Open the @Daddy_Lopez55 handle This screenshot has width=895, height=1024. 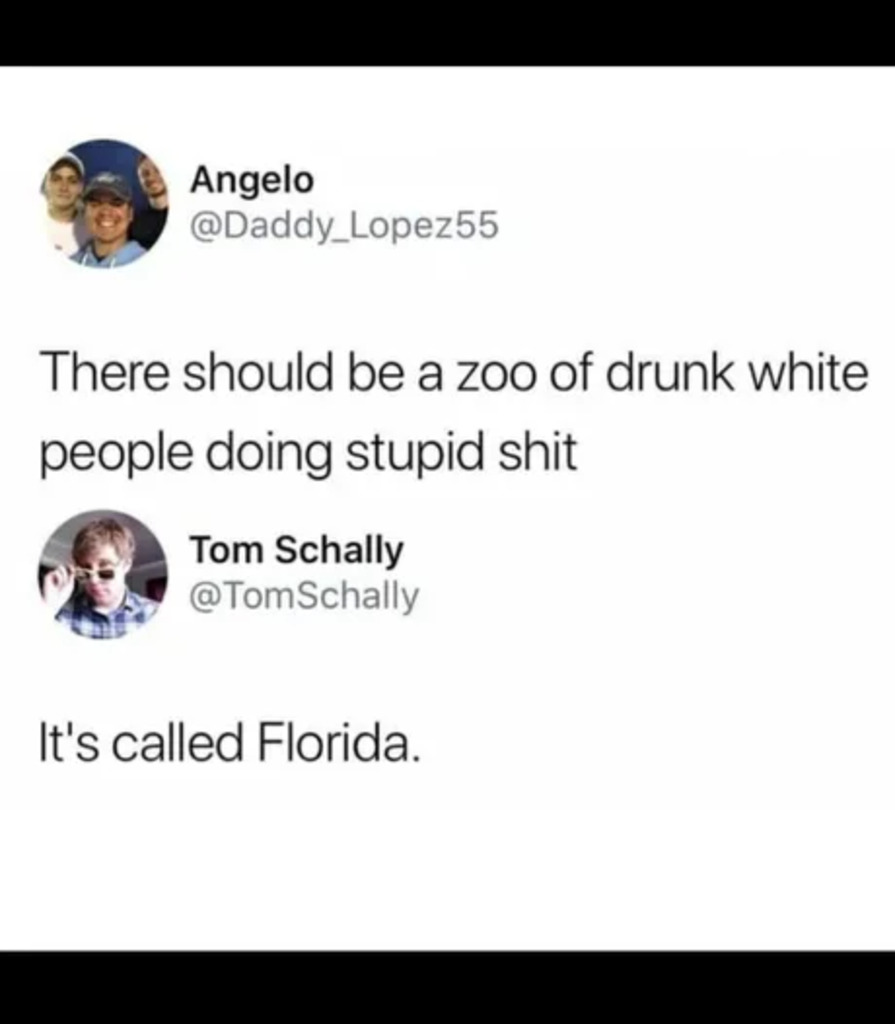click(344, 225)
